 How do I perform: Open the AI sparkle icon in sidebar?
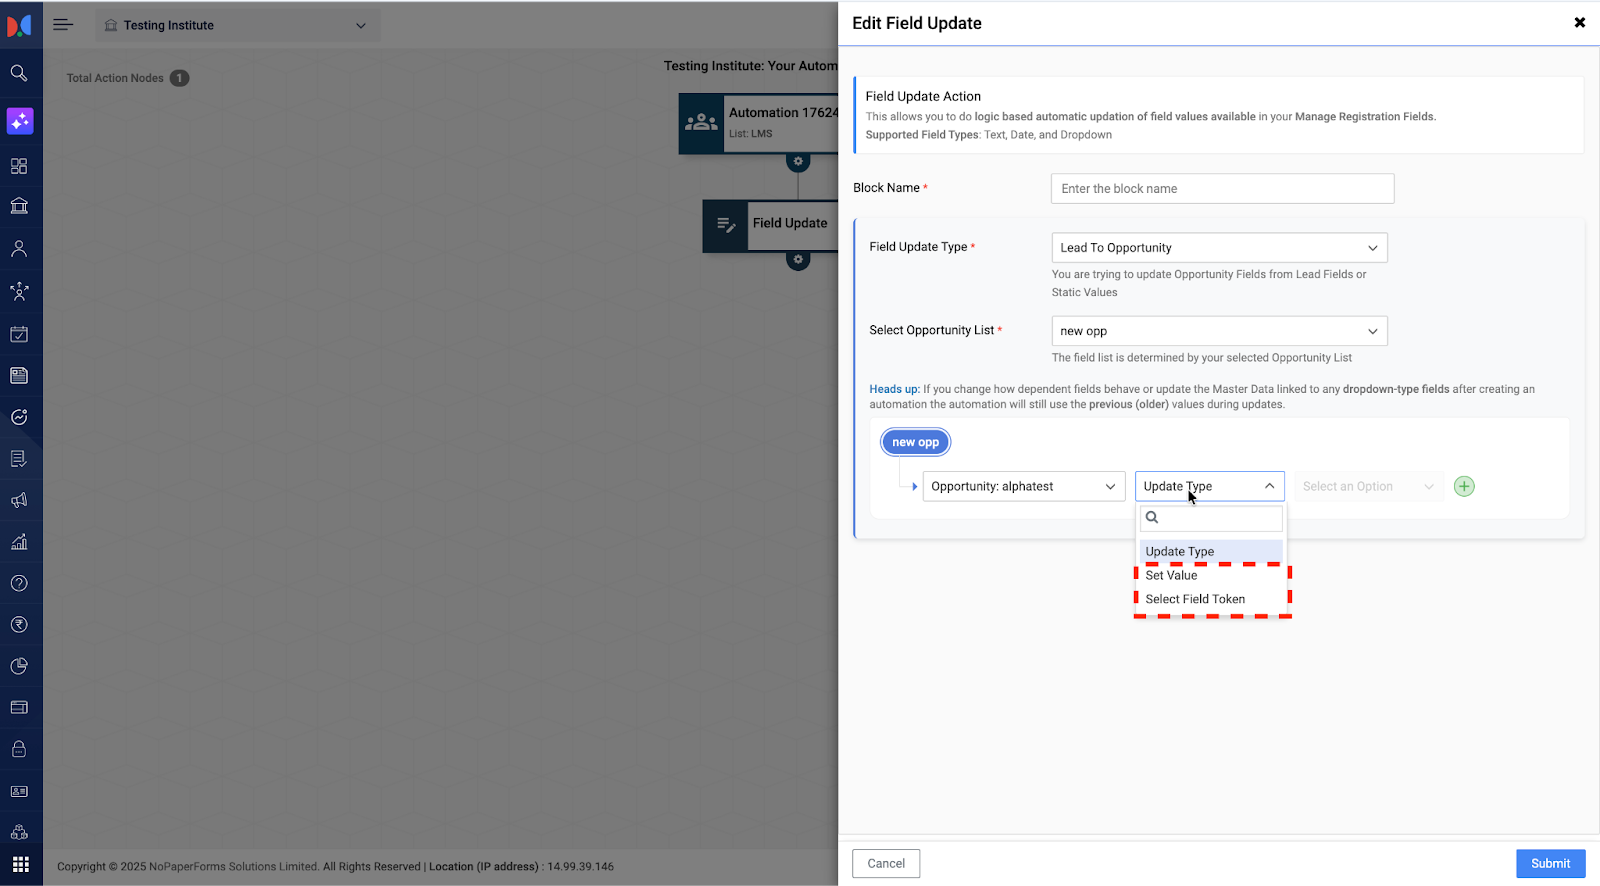(20, 121)
